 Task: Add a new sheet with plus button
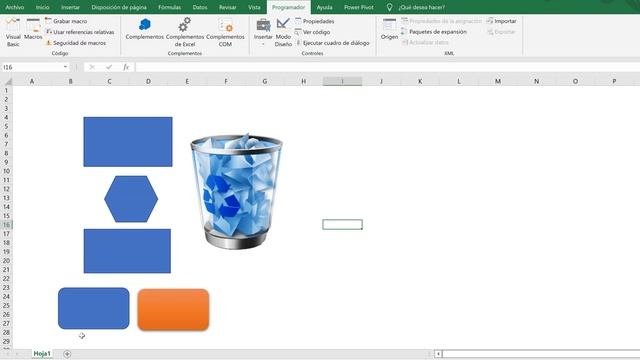point(67,354)
